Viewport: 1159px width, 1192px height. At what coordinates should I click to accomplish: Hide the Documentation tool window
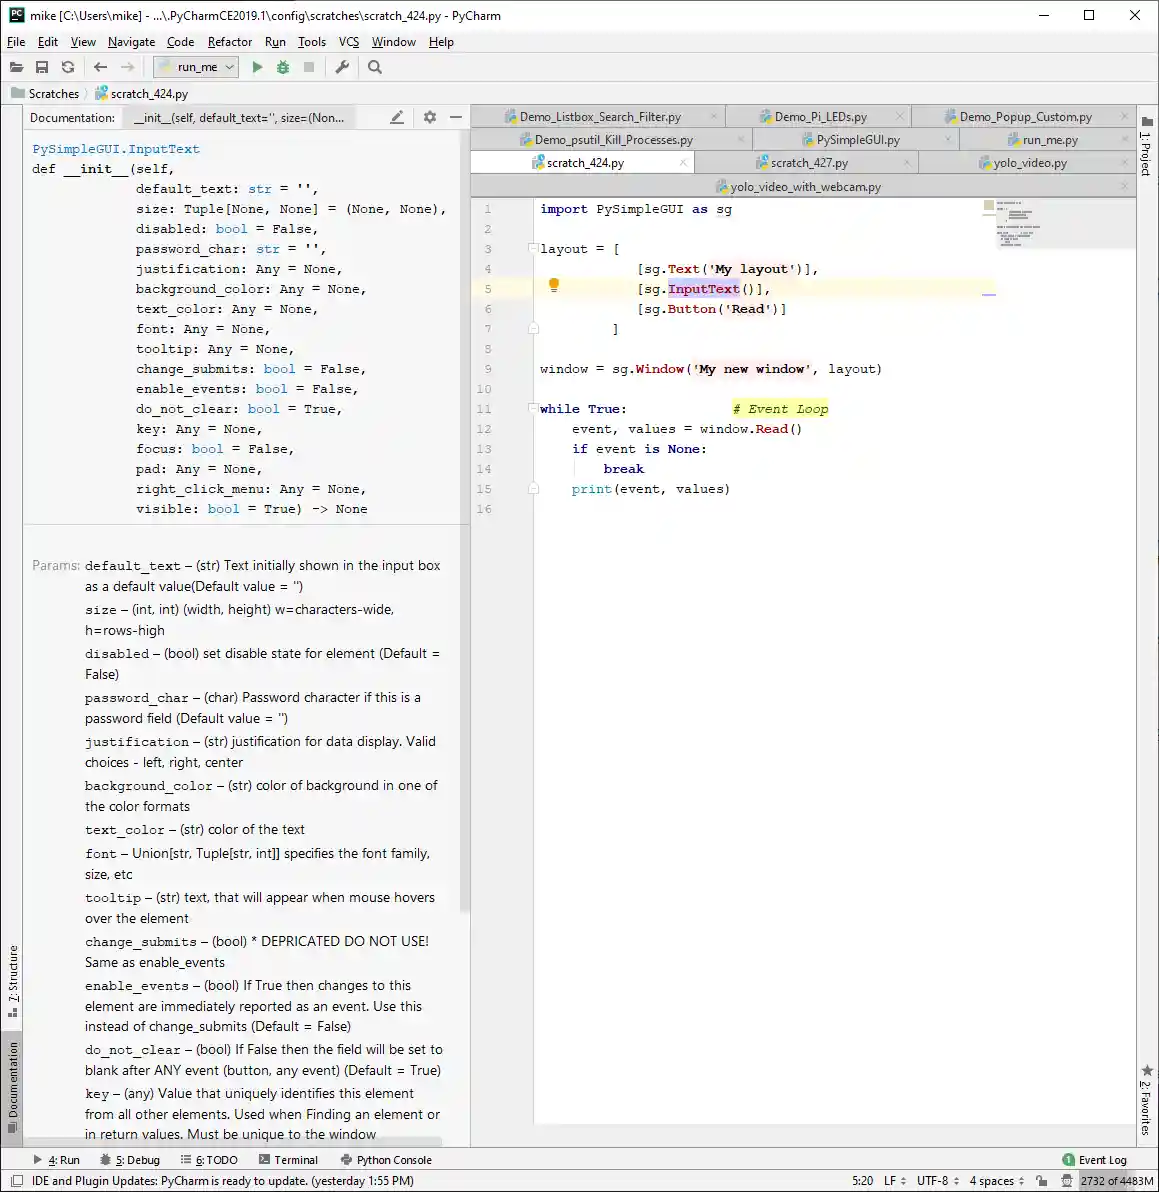(456, 117)
